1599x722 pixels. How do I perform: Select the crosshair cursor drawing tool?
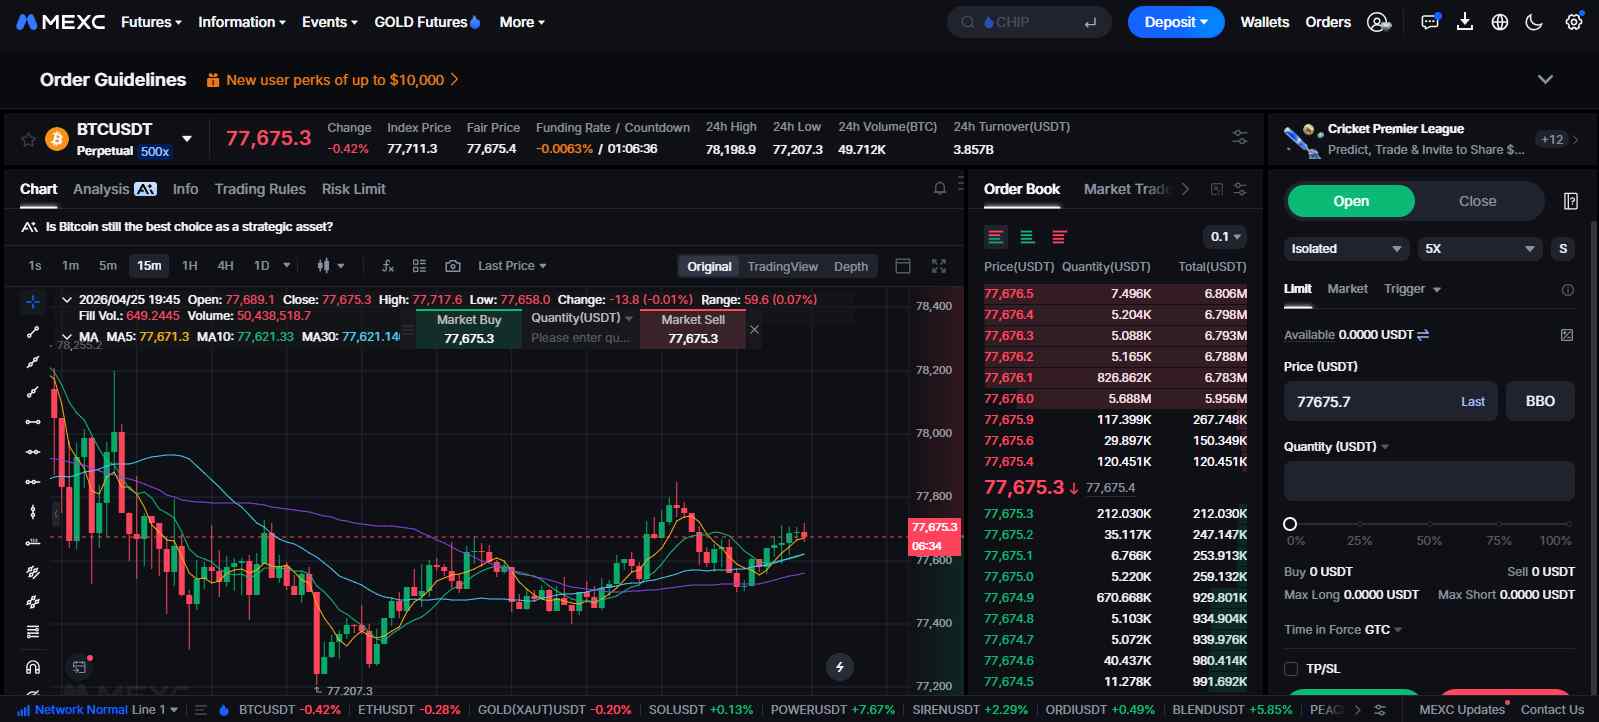click(33, 301)
